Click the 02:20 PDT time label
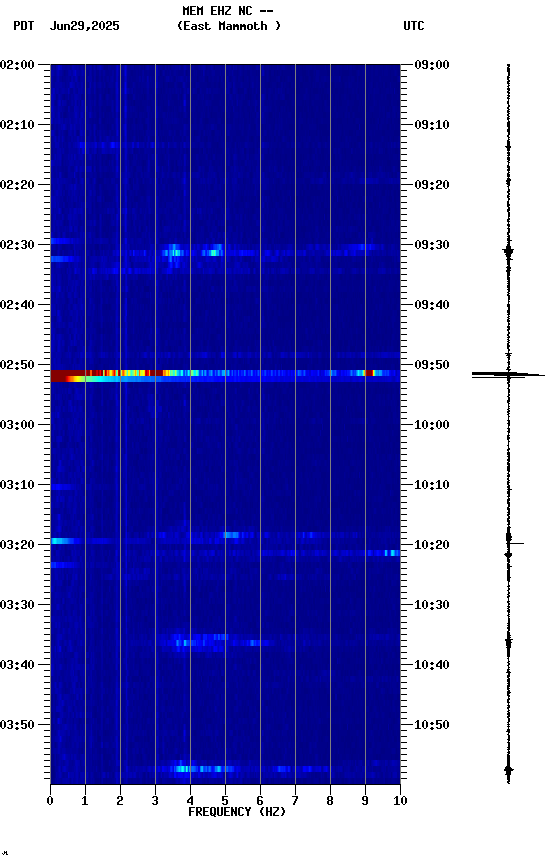This screenshot has width=552, height=864. pos(17,185)
